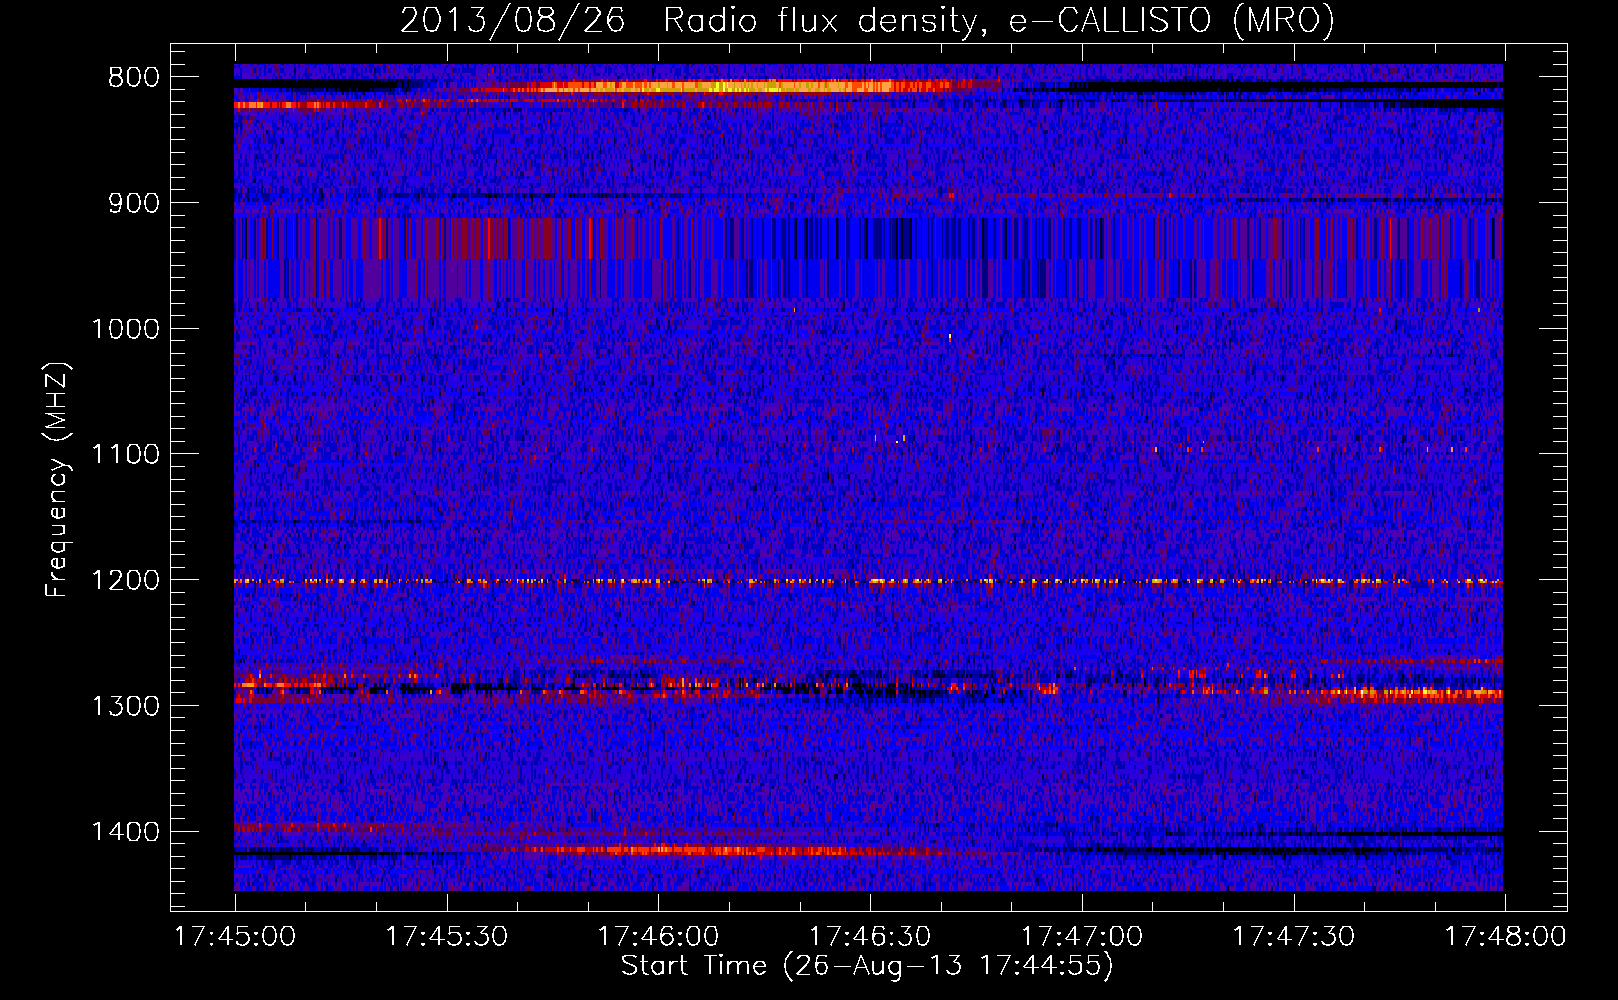1618x1000 pixels.
Task: Click the 17:45:00 time axis label
Action: (235, 937)
